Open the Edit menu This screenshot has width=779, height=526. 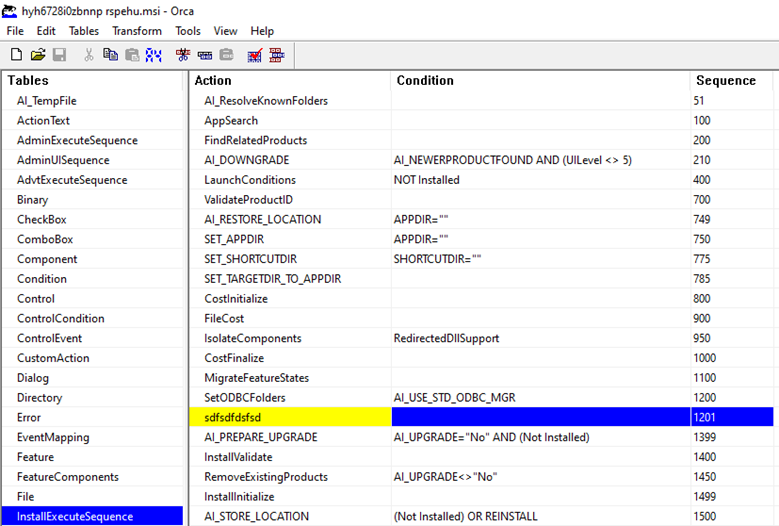(46, 31)
